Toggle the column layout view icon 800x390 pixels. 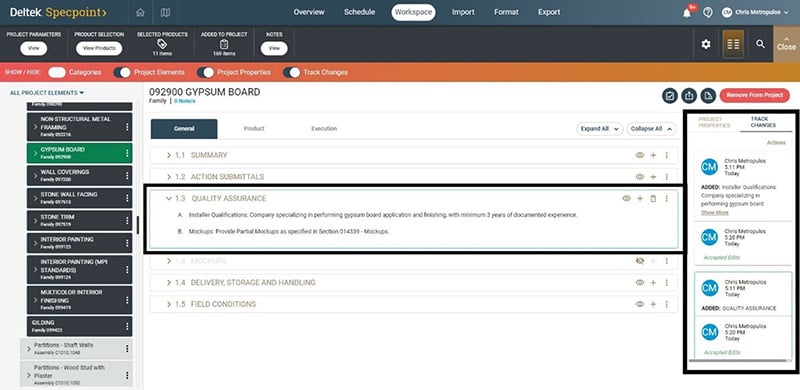pyautogui.click(x=733, y=44)
